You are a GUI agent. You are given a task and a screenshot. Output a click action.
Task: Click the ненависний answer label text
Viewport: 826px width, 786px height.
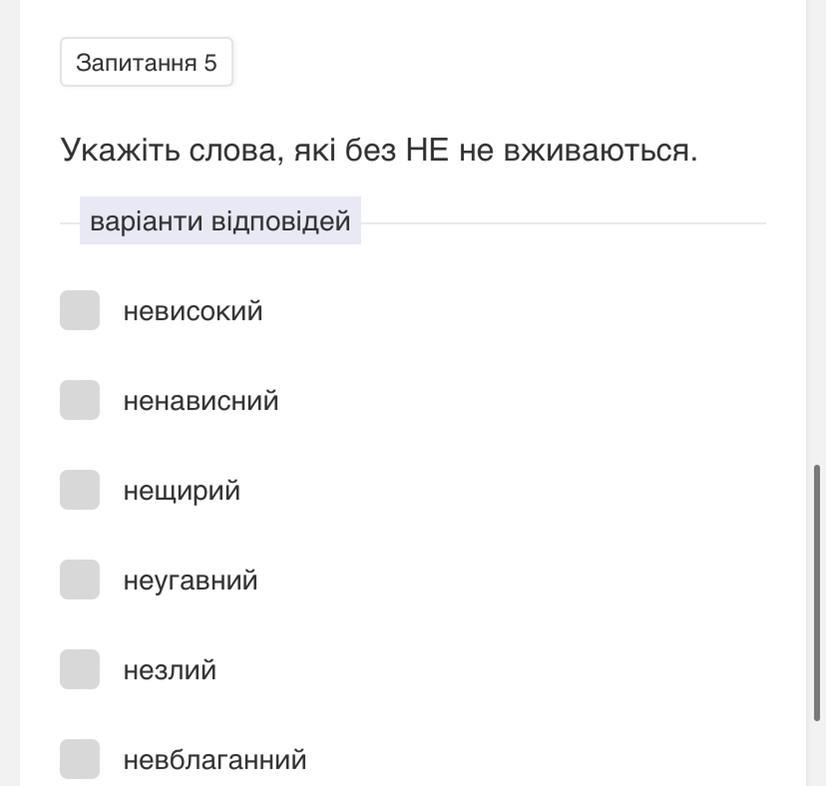[201, 401]
